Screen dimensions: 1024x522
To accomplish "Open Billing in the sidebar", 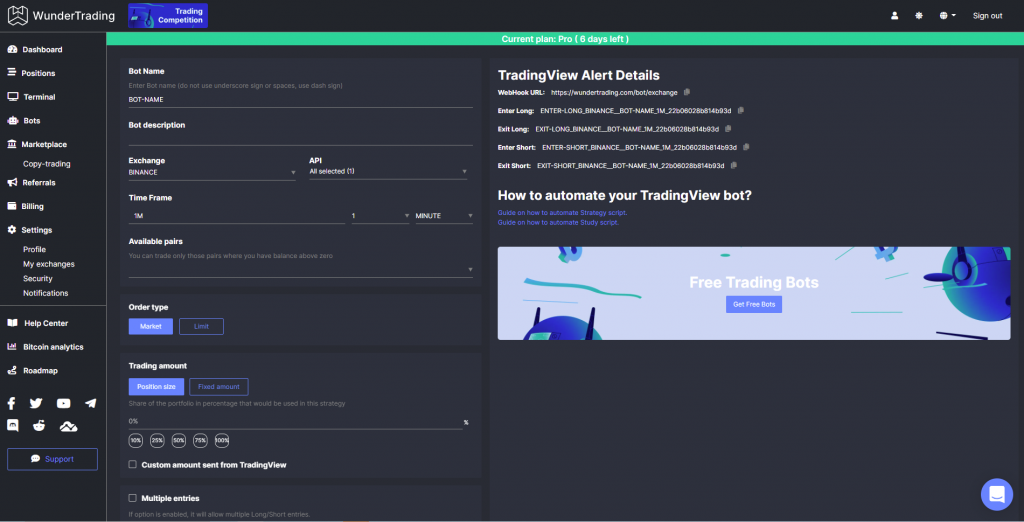I will coord(25,206).
